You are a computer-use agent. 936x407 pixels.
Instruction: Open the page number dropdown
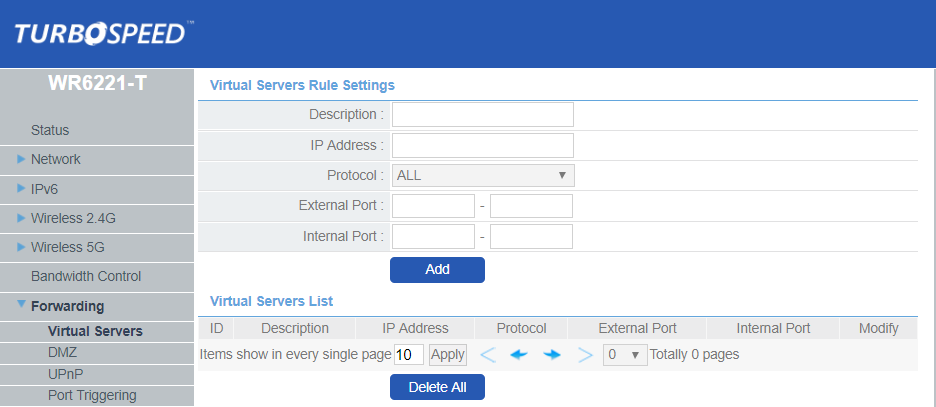pyautogui.click(x=623, y=355)
